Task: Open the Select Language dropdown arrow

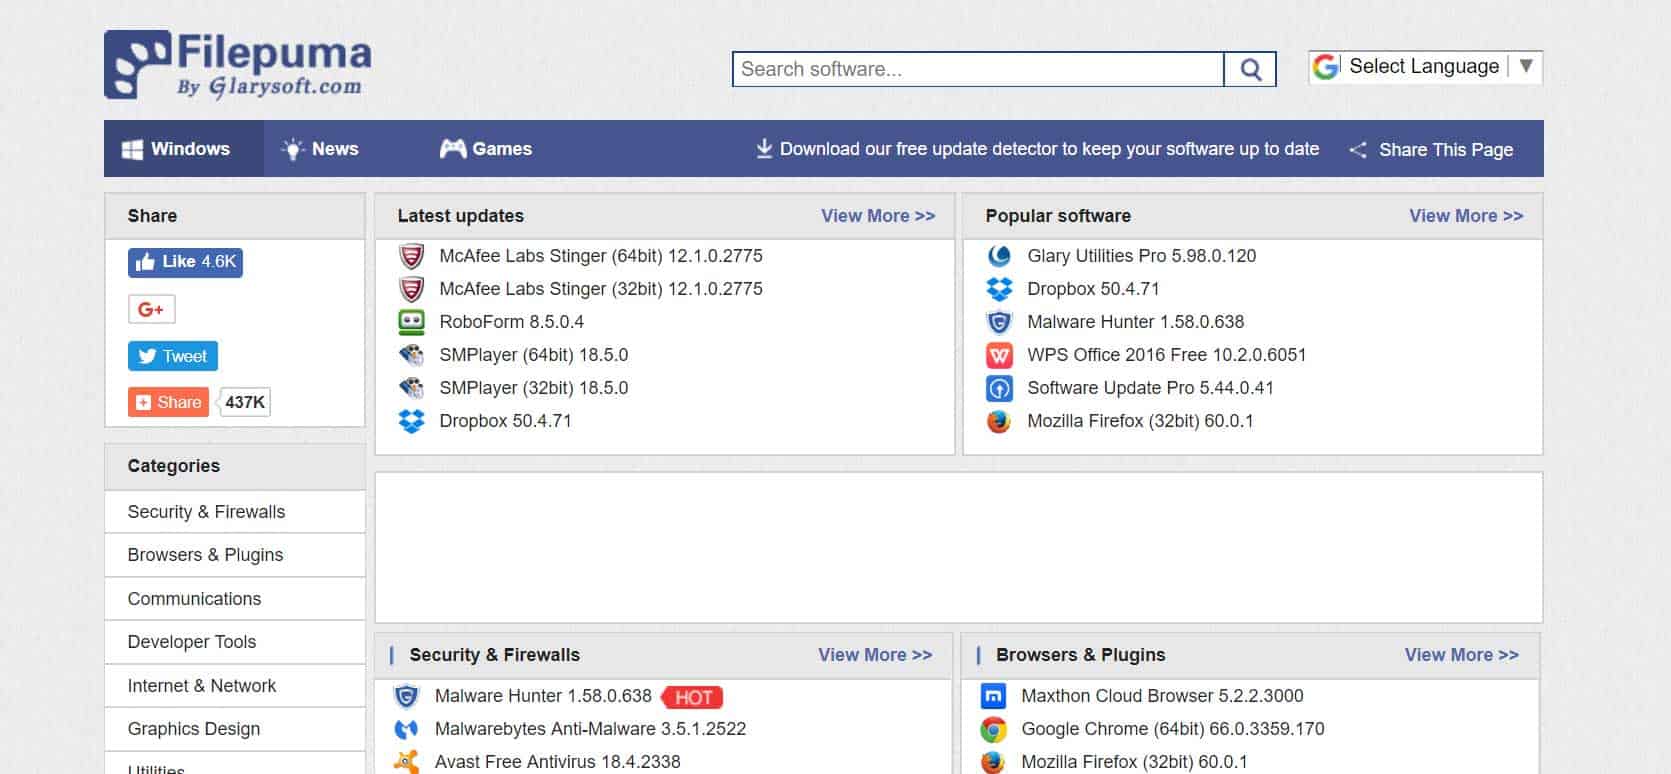Action: [x=1526, y=66]
